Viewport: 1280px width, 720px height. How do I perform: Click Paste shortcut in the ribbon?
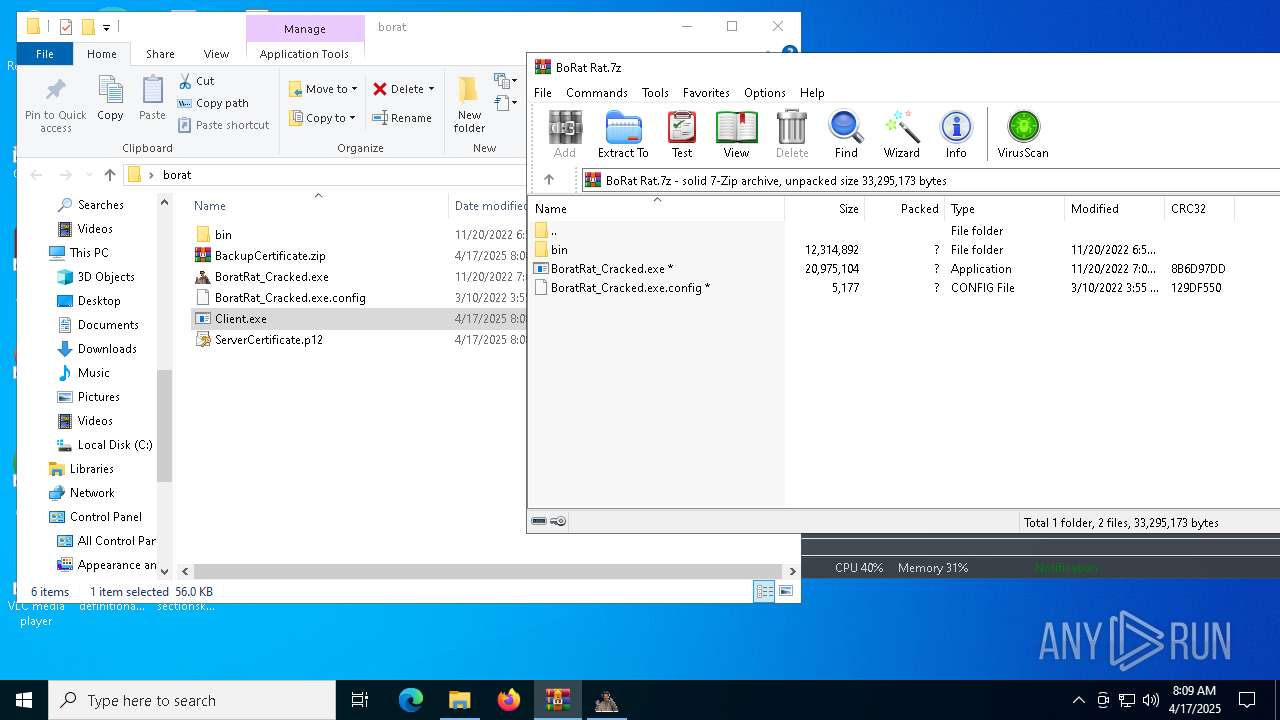click(224, 125)
